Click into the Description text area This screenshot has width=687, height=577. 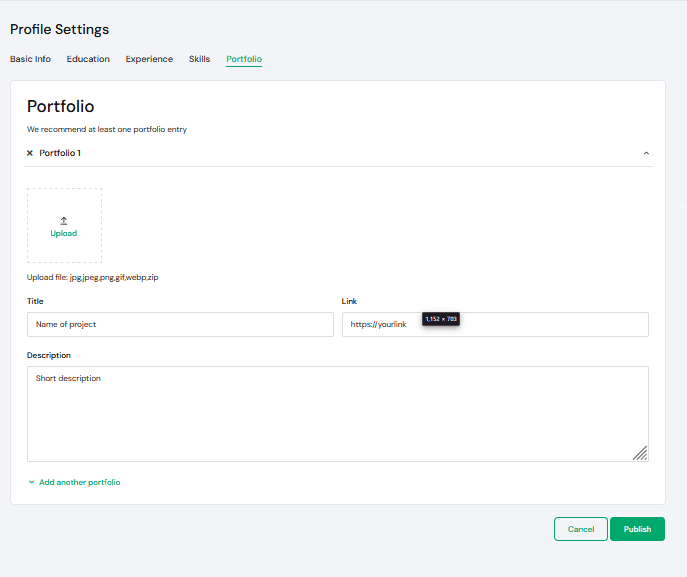338,414
